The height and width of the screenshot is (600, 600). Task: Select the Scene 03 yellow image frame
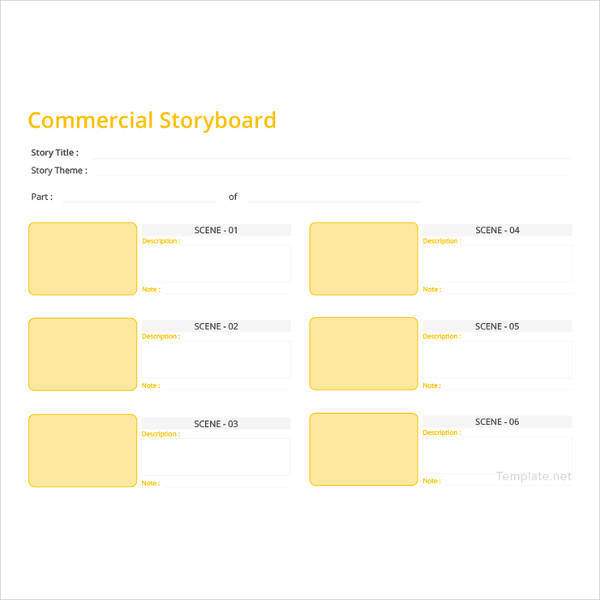83,450
